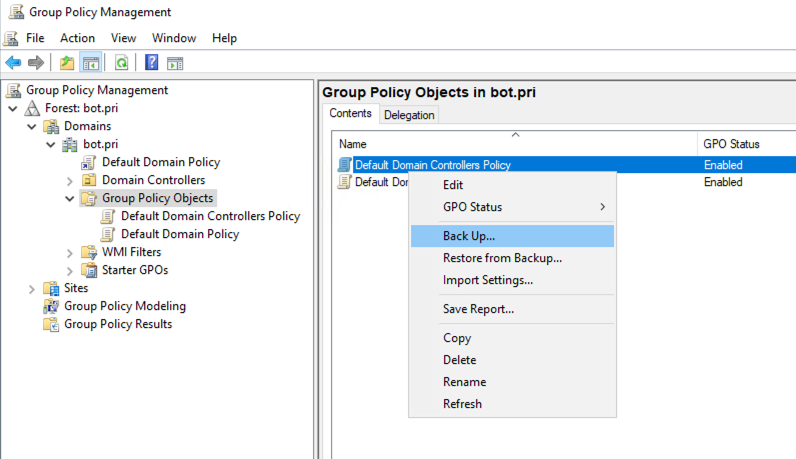This screenshot has height=459, width=796.
Task: Select Group Policy Results in tree
Action: [118, 324]
